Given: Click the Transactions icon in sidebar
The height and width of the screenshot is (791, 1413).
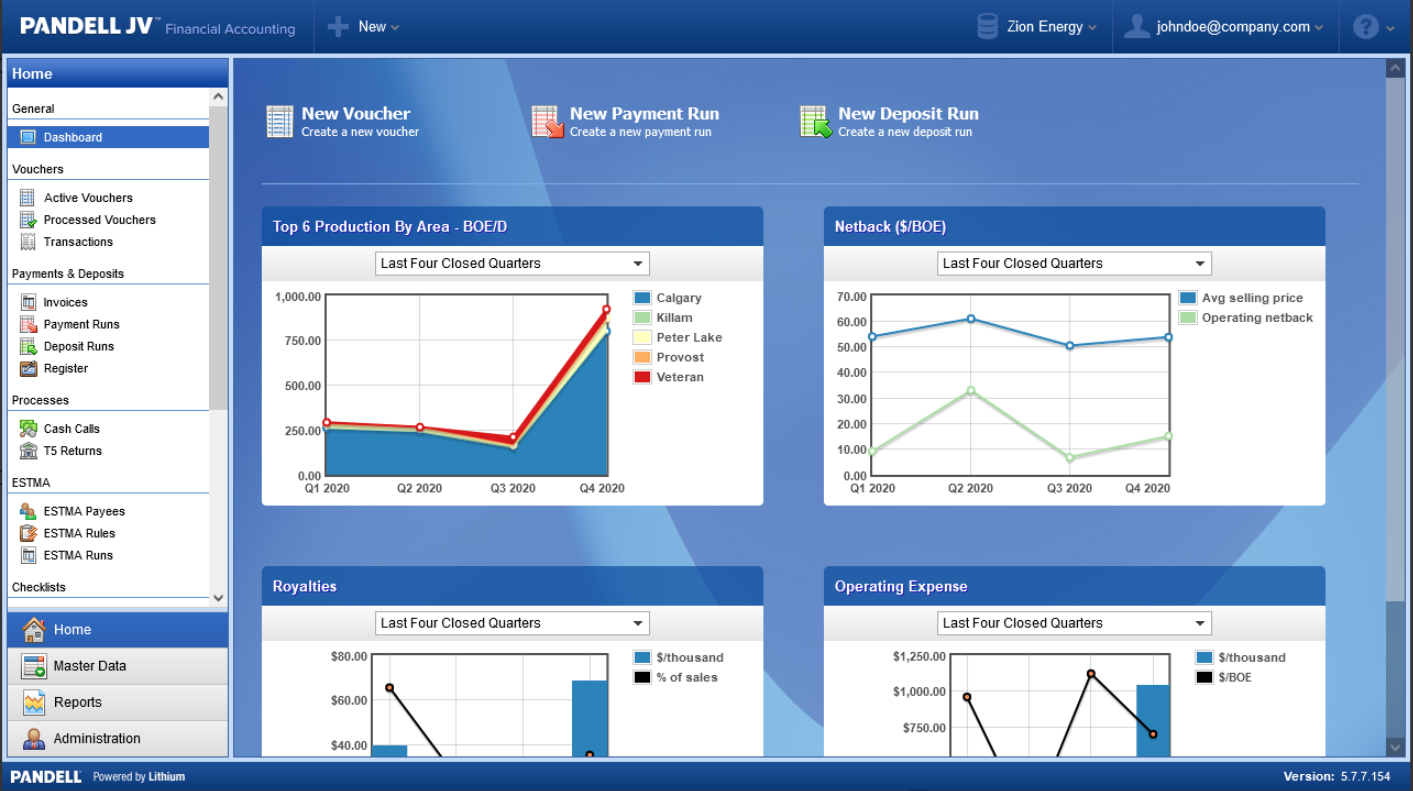Looking at the screenshot, I should tap(28, 242).
